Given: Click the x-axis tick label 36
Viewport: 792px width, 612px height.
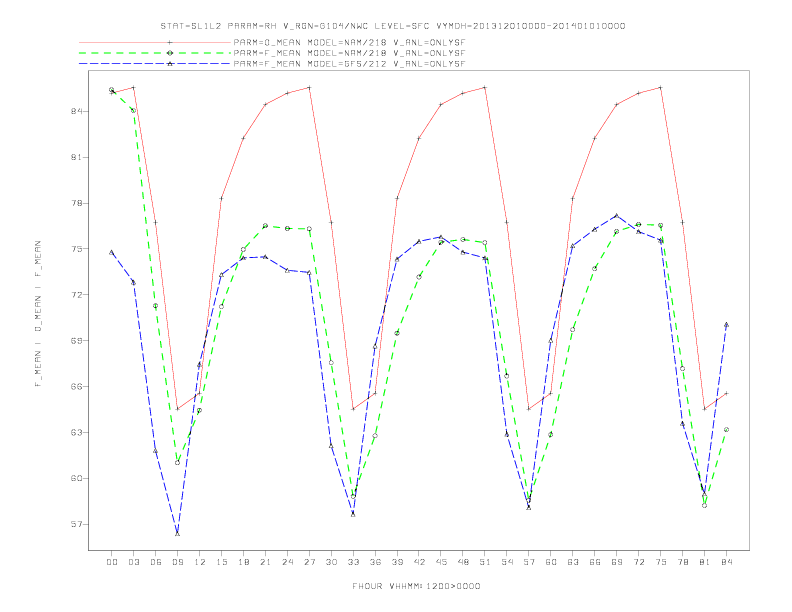Looking at the screenshot, I should 375,562.
